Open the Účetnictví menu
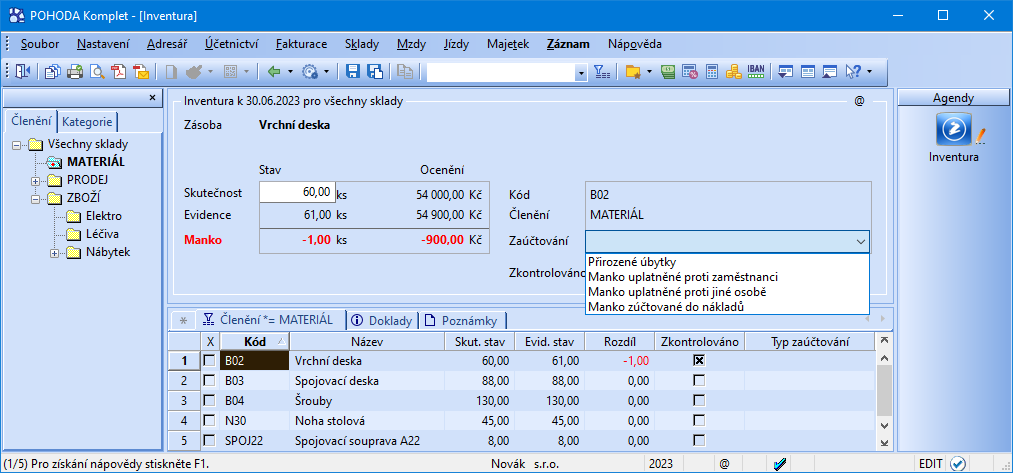 click(232, 45)
